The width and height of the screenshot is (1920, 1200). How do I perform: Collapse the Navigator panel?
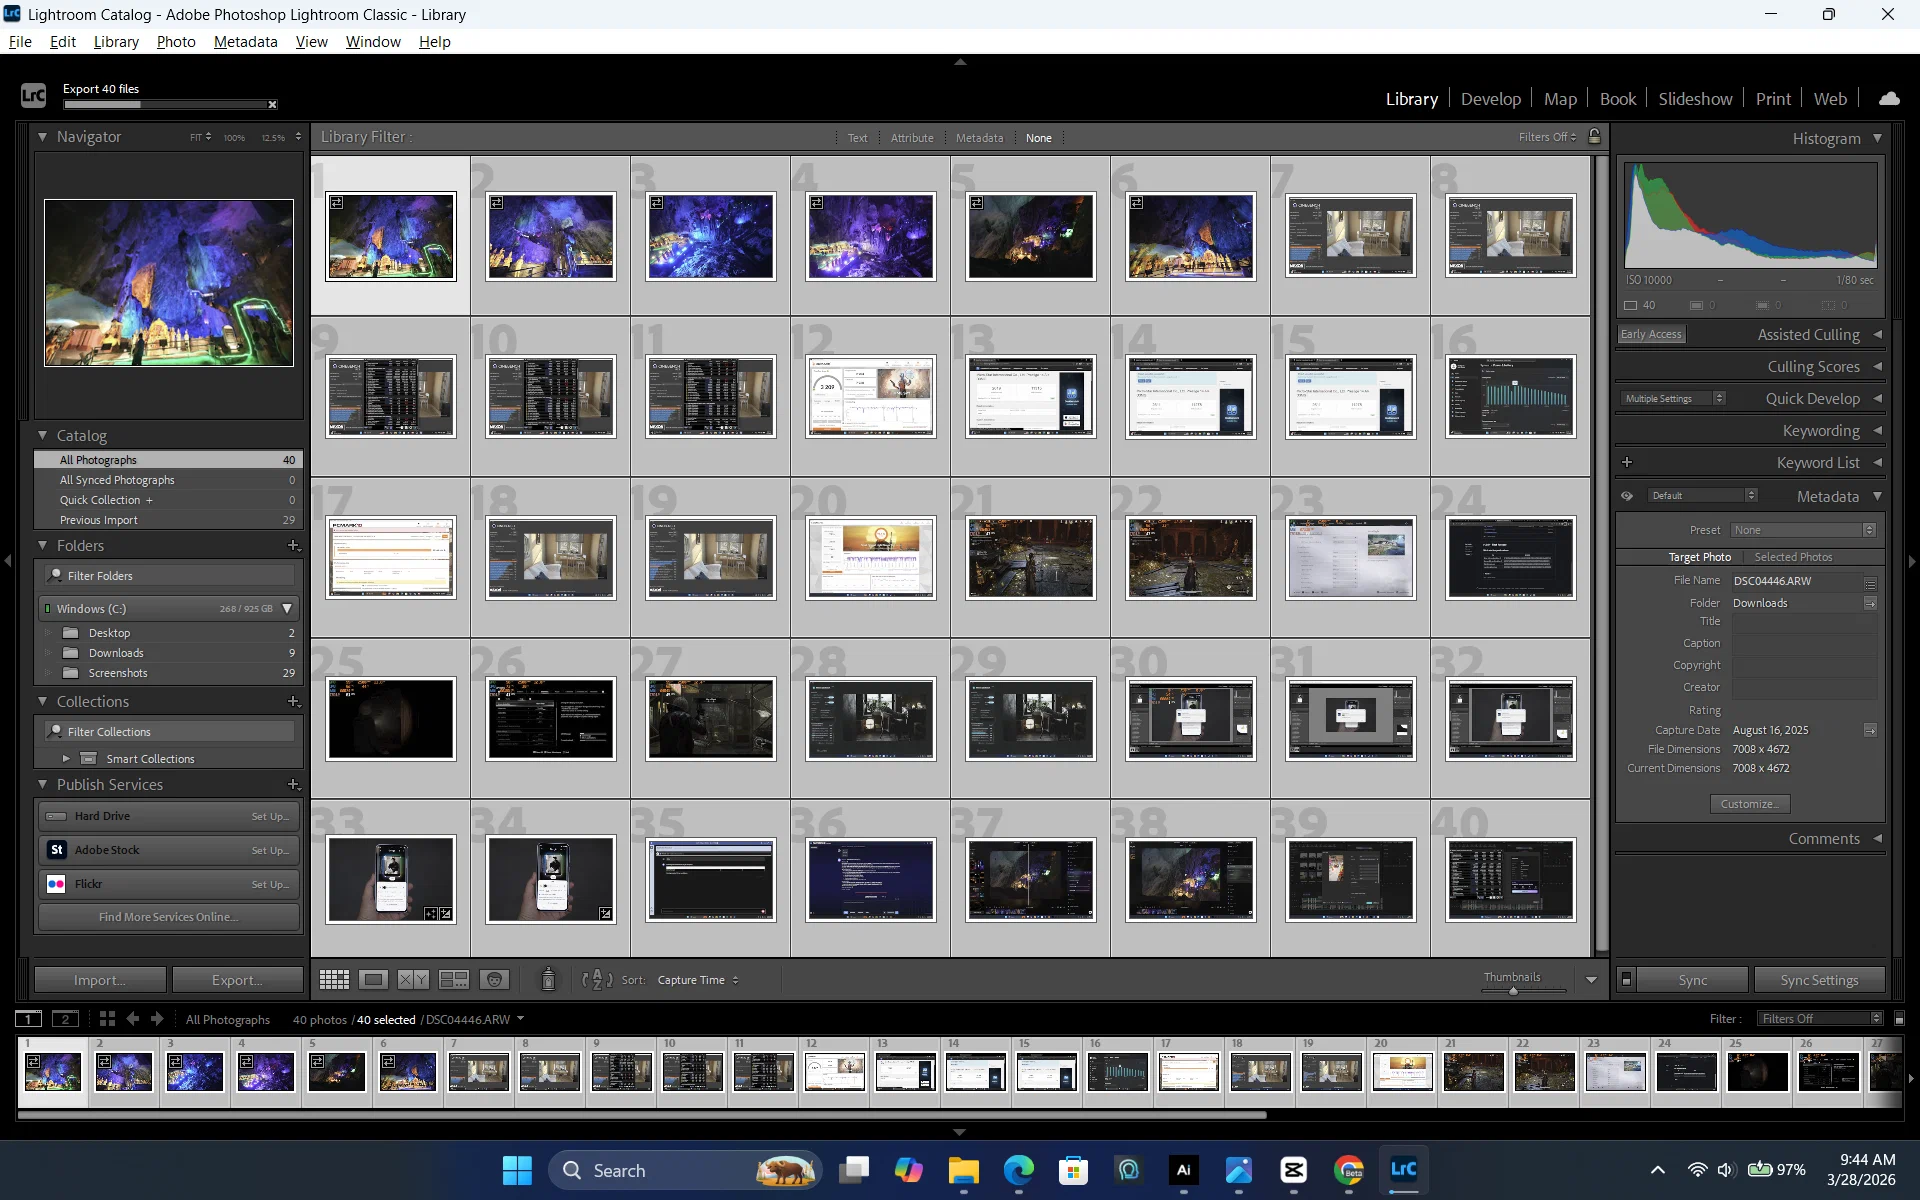coord(42,137)
